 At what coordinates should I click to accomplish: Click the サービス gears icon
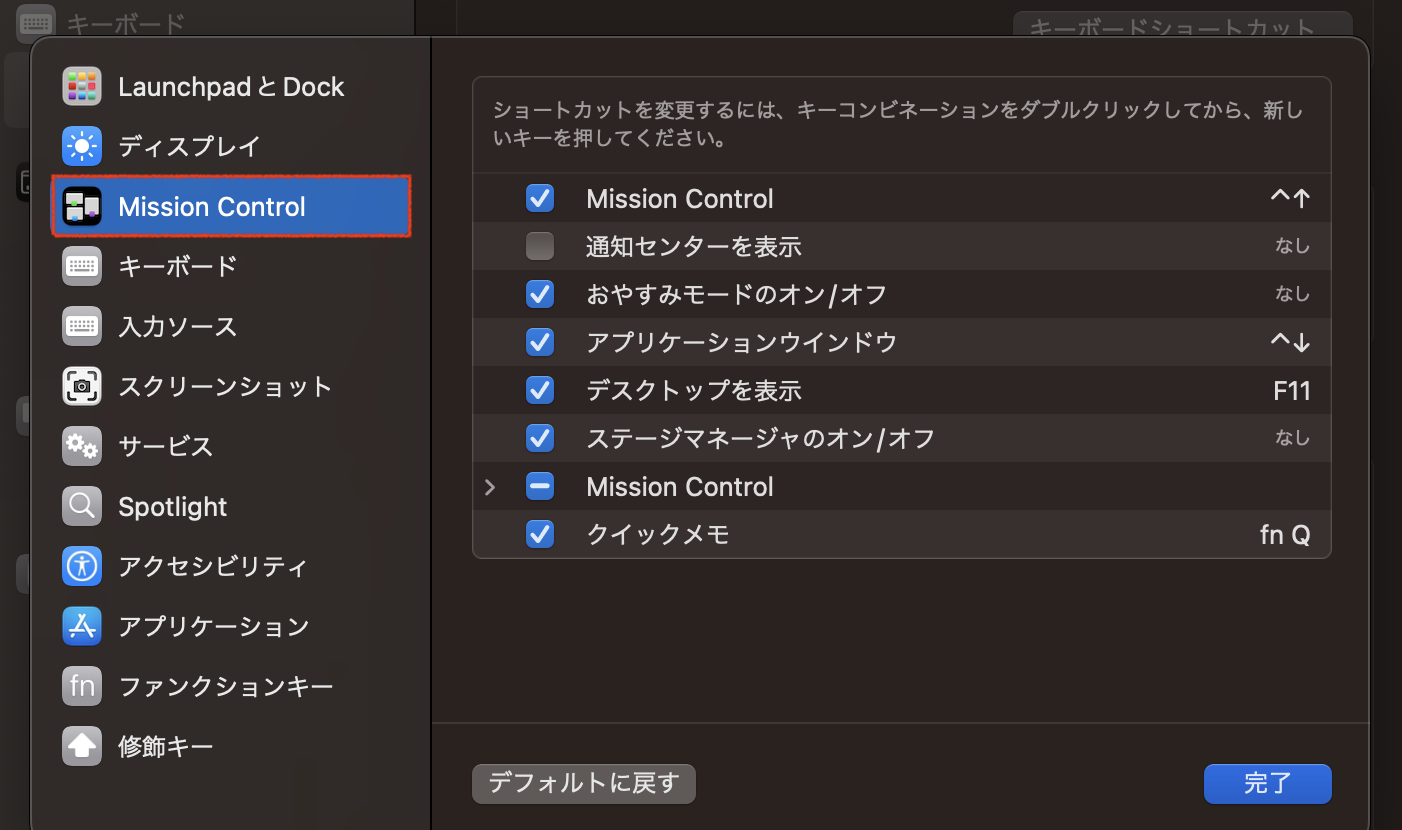click(x=82, y=447)
